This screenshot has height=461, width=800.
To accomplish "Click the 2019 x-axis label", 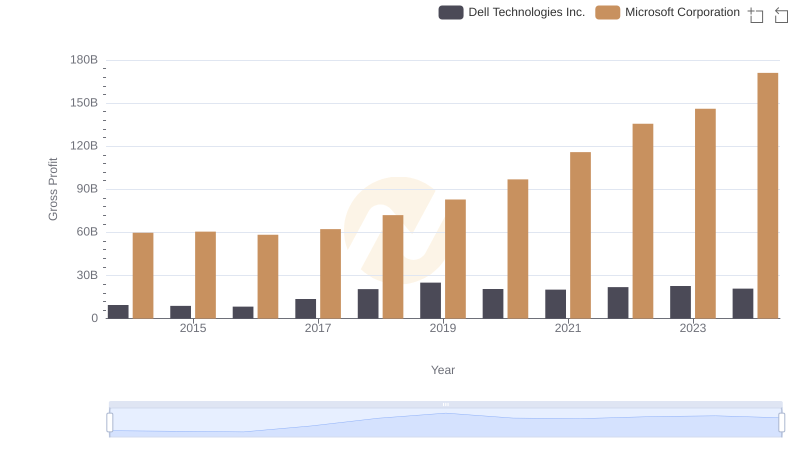I will pos(443,328).
